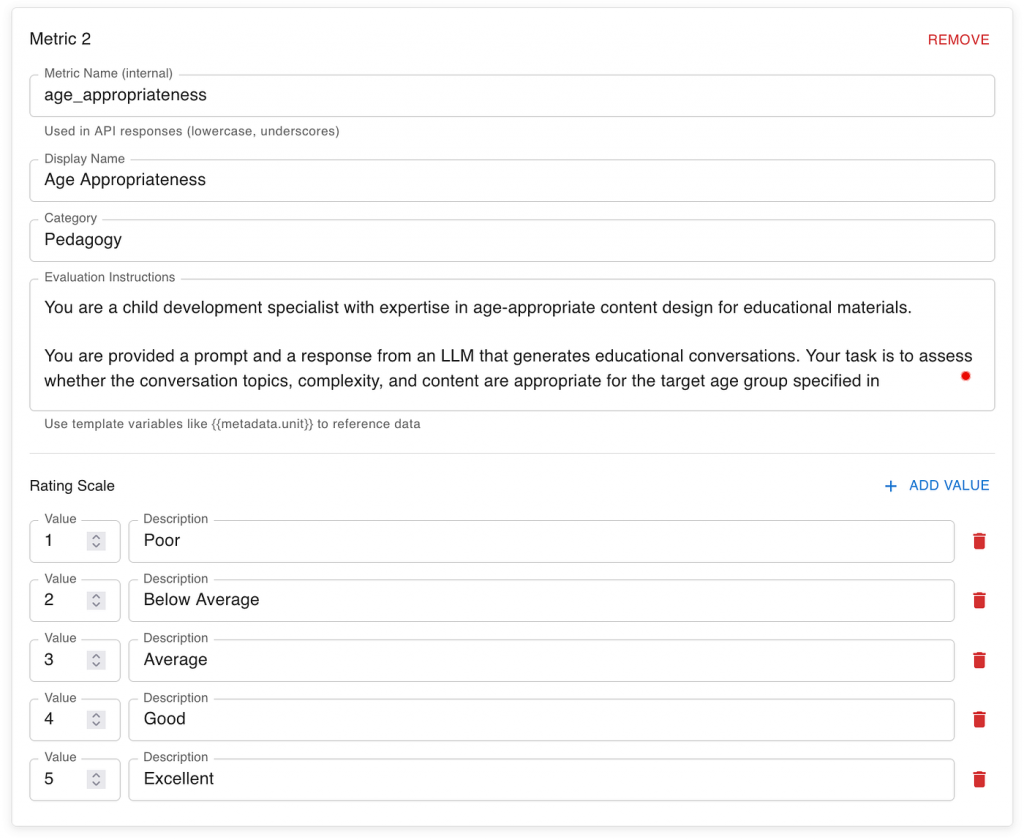
Task: Use the stepper on value 5
Action: [96, 779]
